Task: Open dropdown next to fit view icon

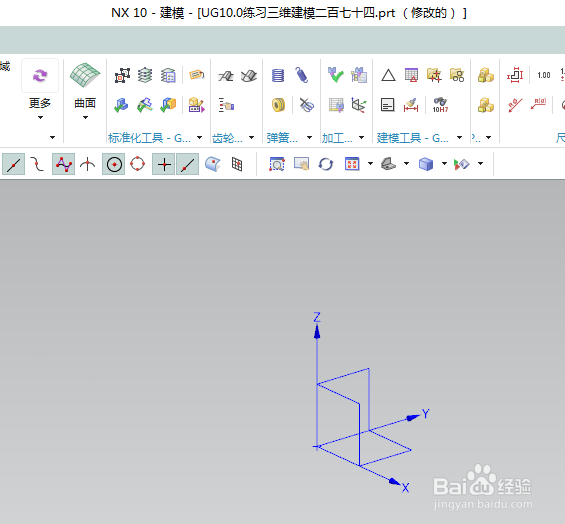Action: point(370,164)
